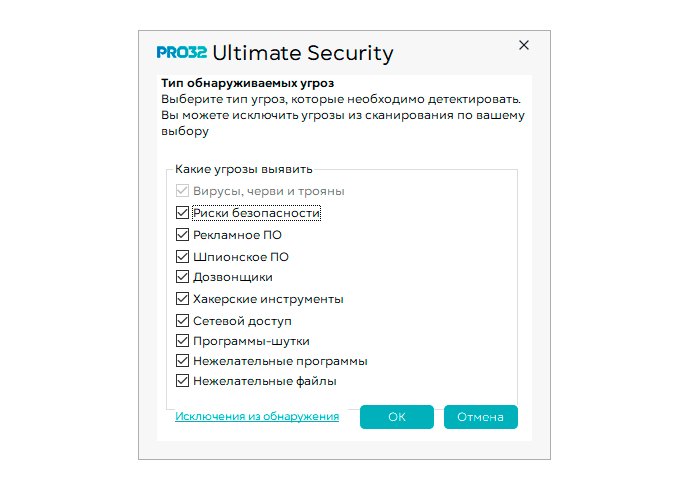The image size is (690, 490).
Task: Confirm settings with the OK button
Action: [397, 417]
